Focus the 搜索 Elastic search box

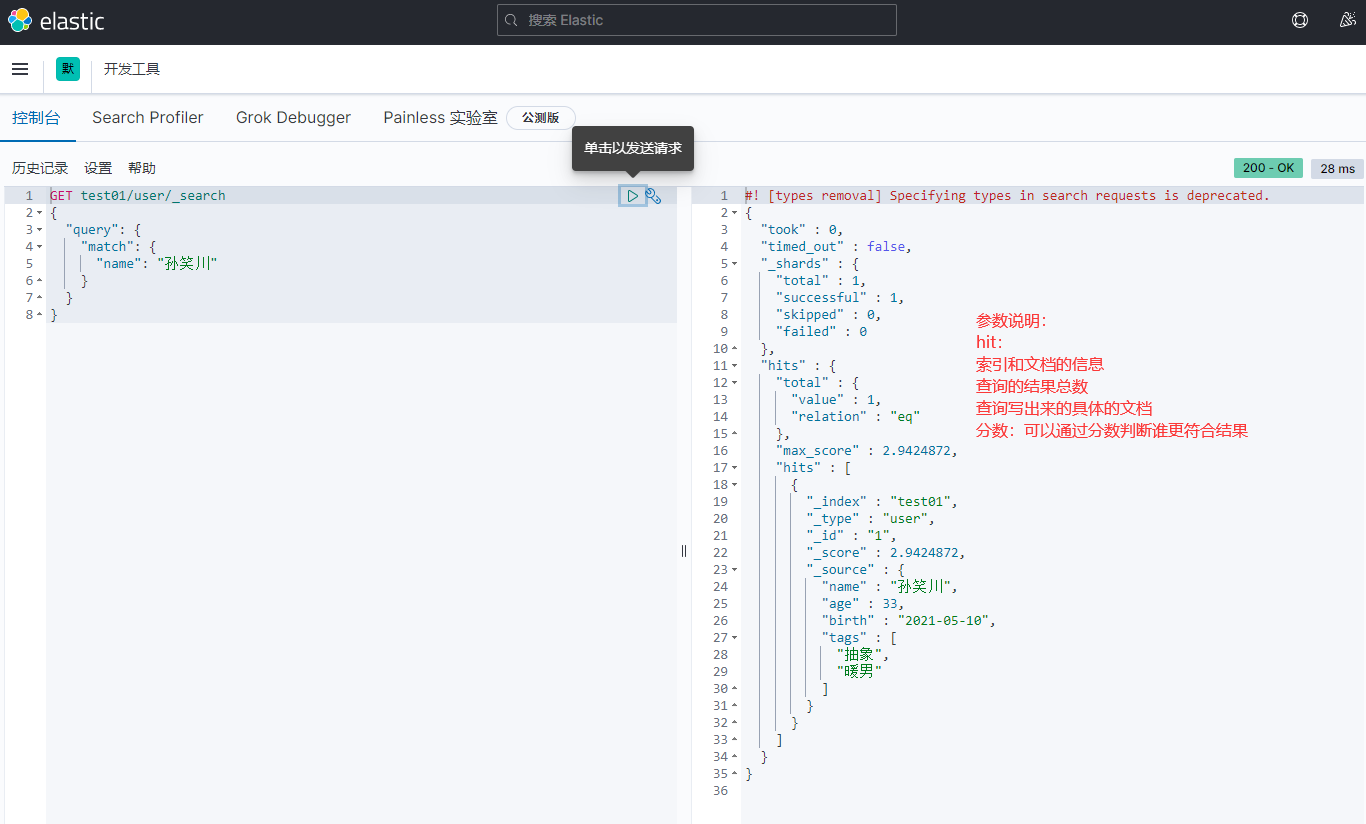coord(697,20)
